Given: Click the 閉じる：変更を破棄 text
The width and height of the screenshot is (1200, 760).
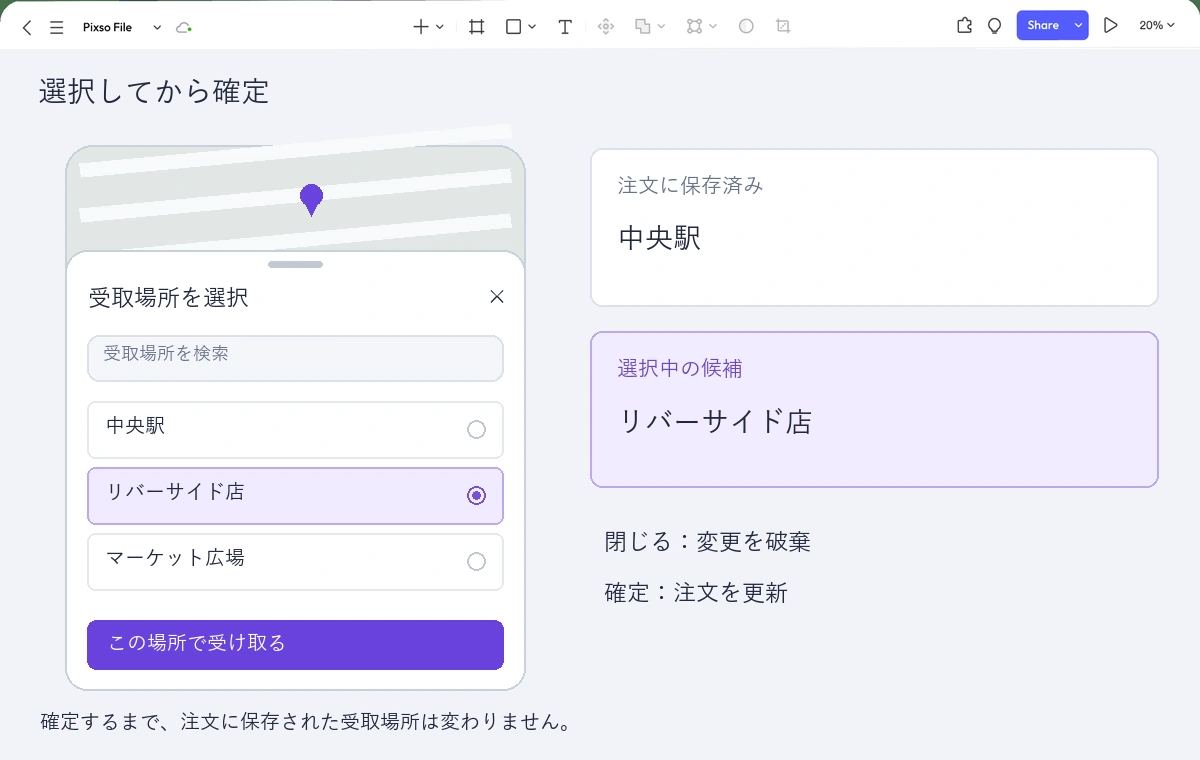Looking at the screenshot, I should point(708,542).
